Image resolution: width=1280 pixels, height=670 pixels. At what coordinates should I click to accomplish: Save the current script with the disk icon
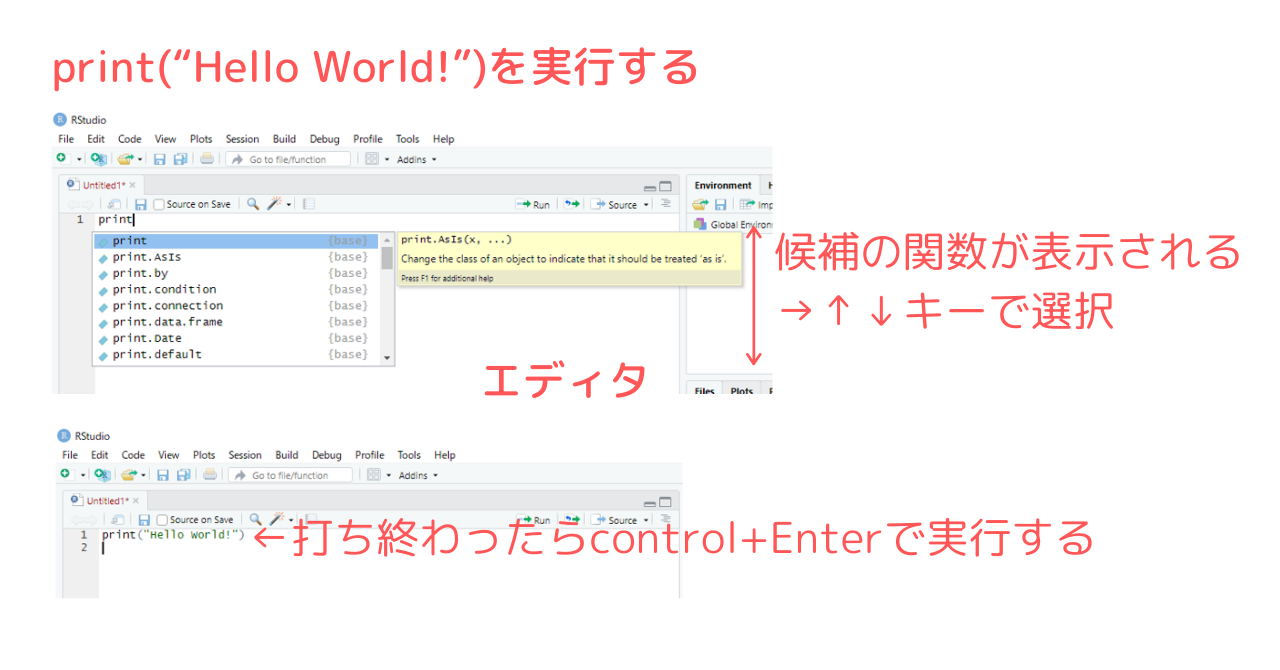160,158
